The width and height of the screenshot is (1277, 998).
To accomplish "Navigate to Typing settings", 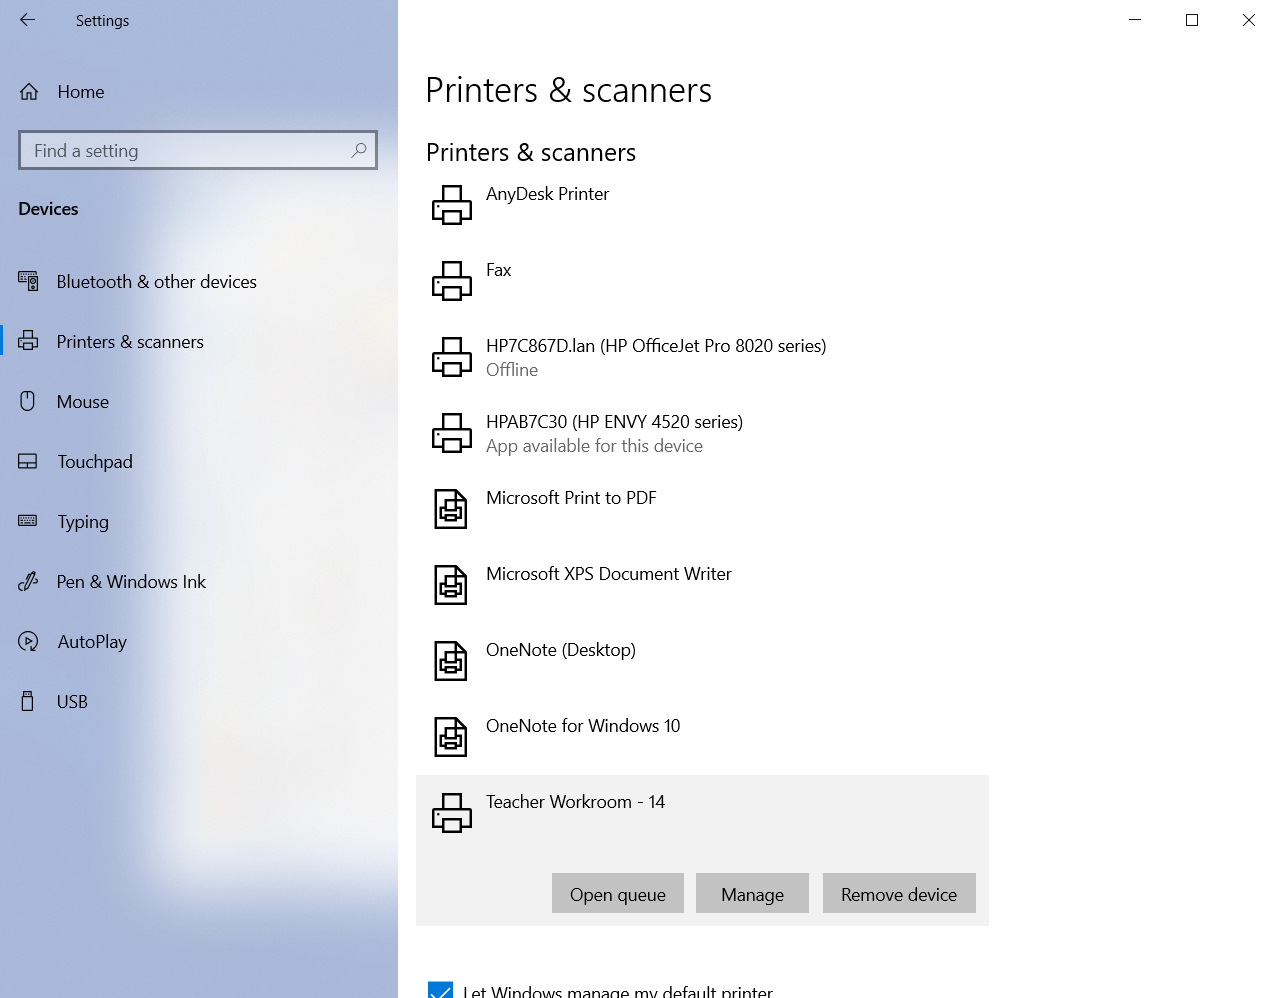I will pos(83,522).
